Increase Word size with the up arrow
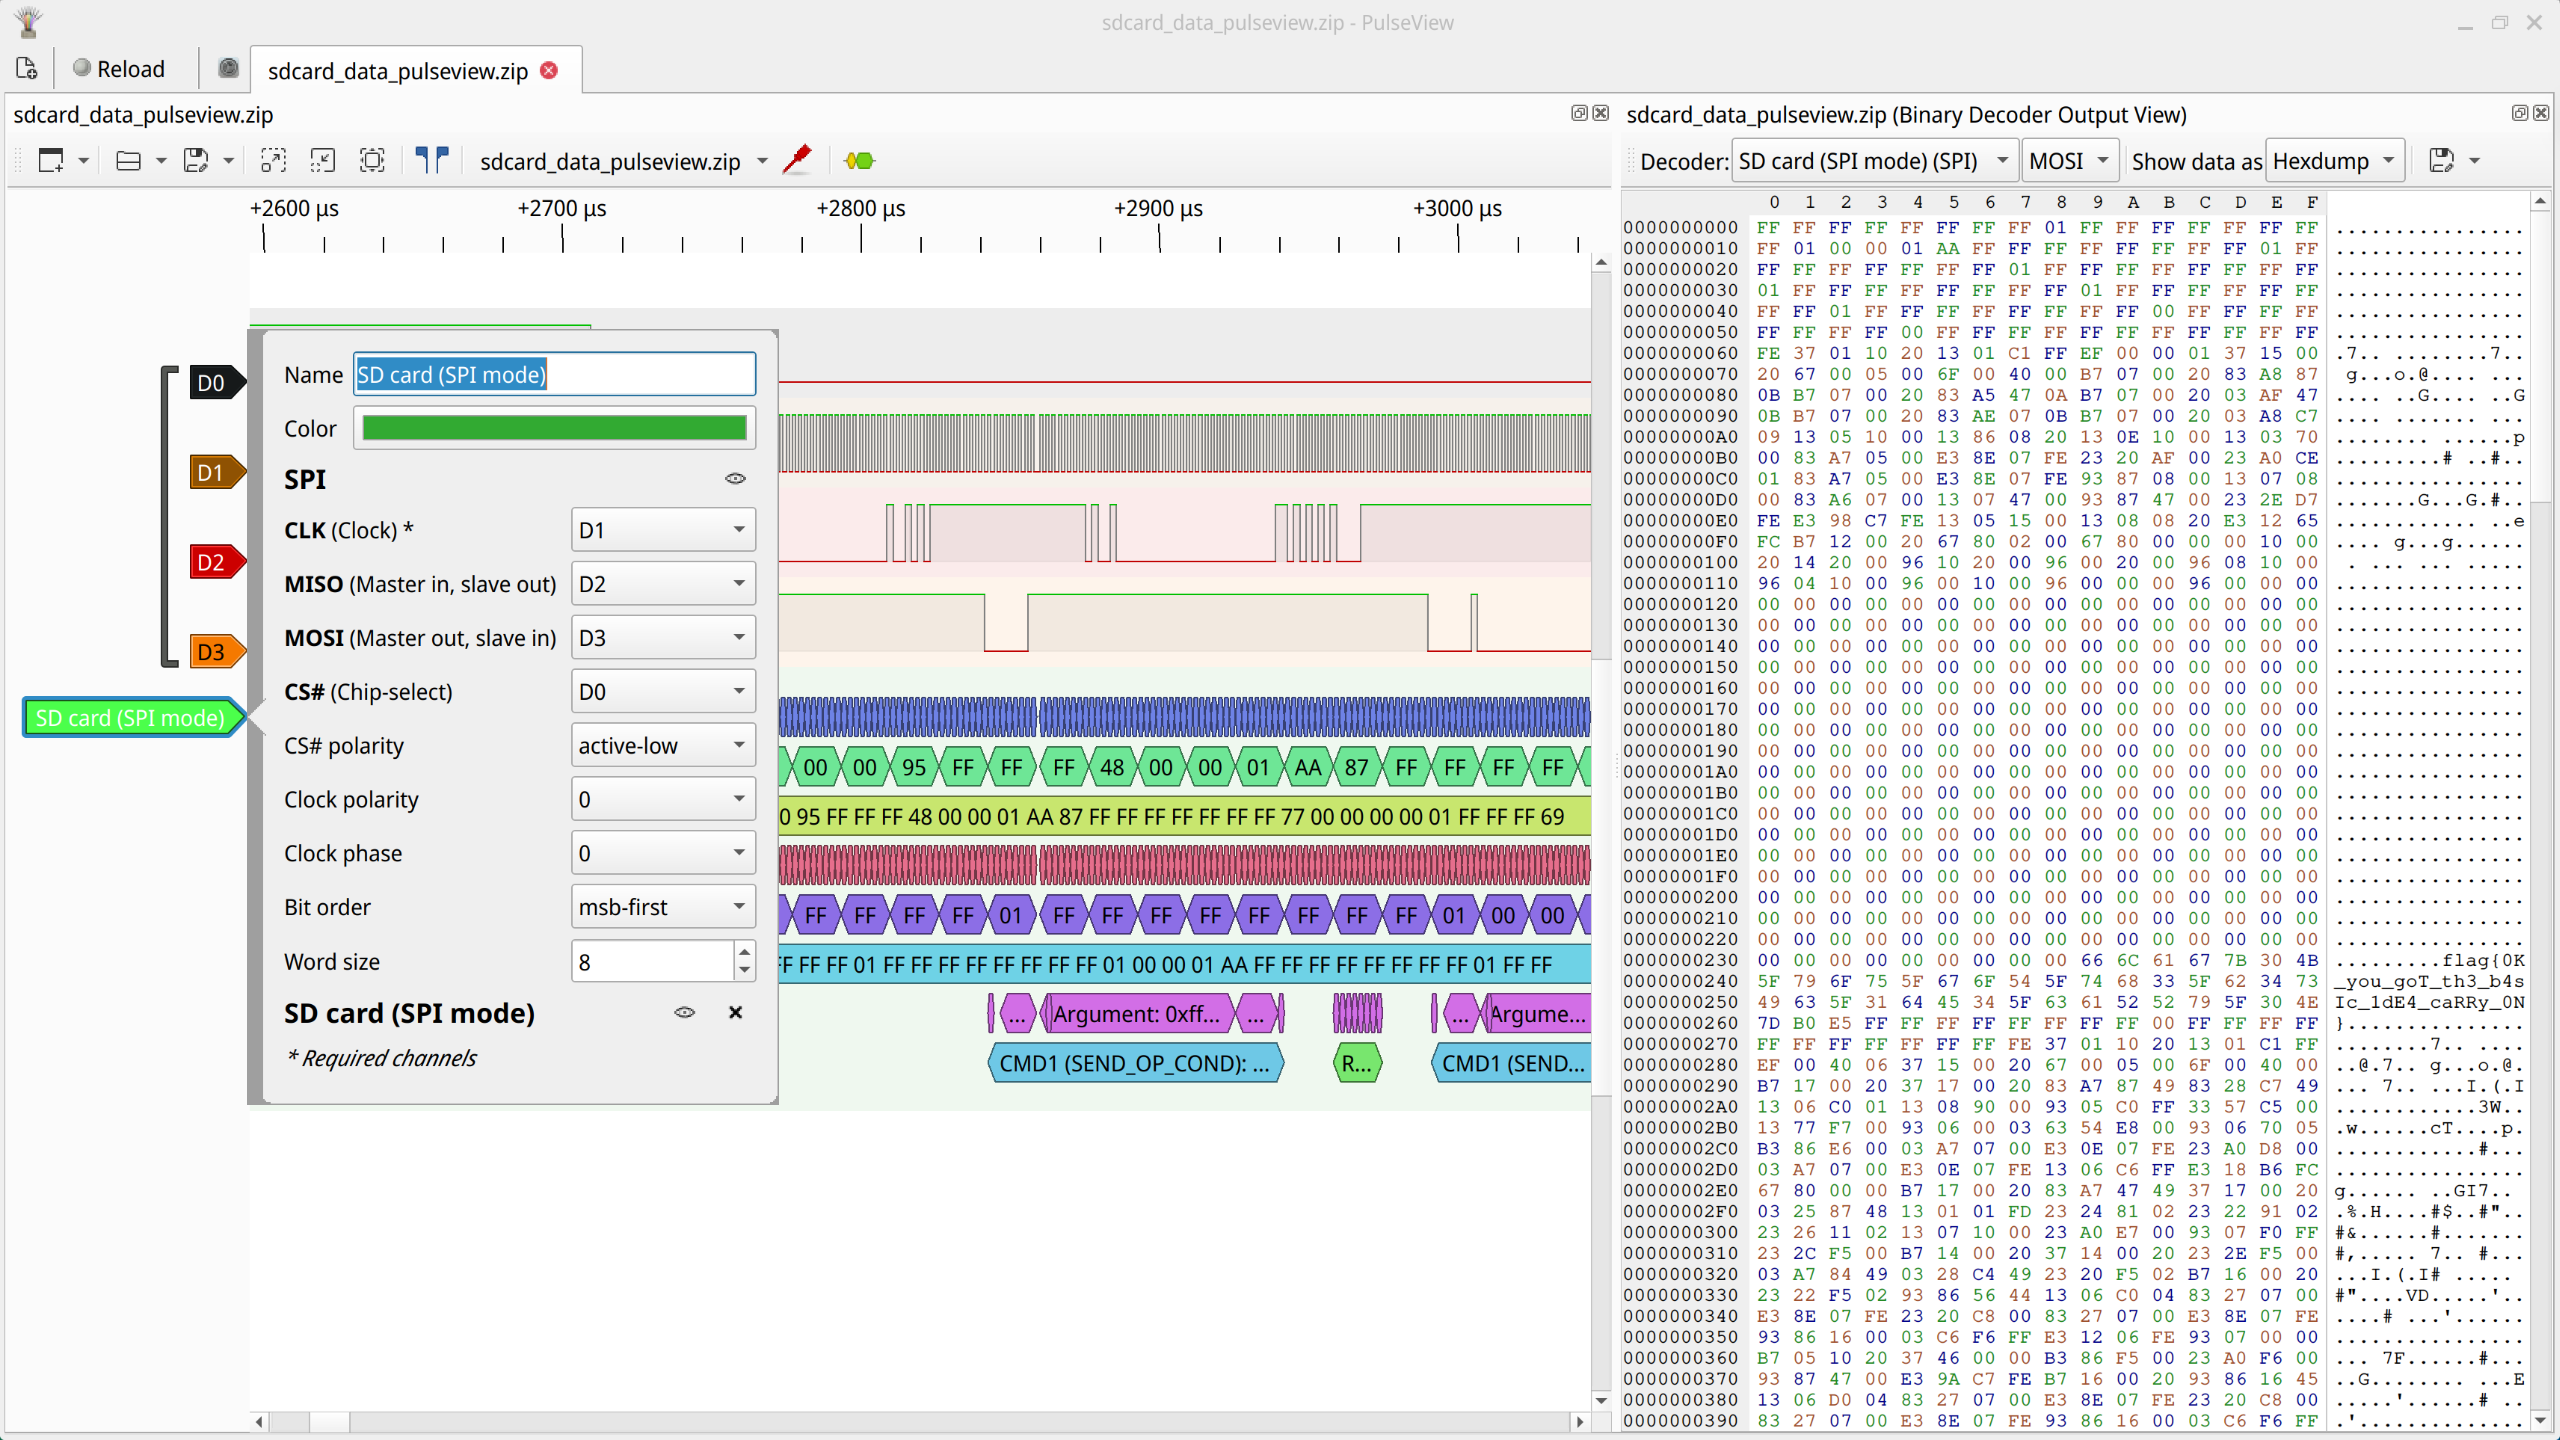This screenshot has width=2560, height=1440. (744, 951)
